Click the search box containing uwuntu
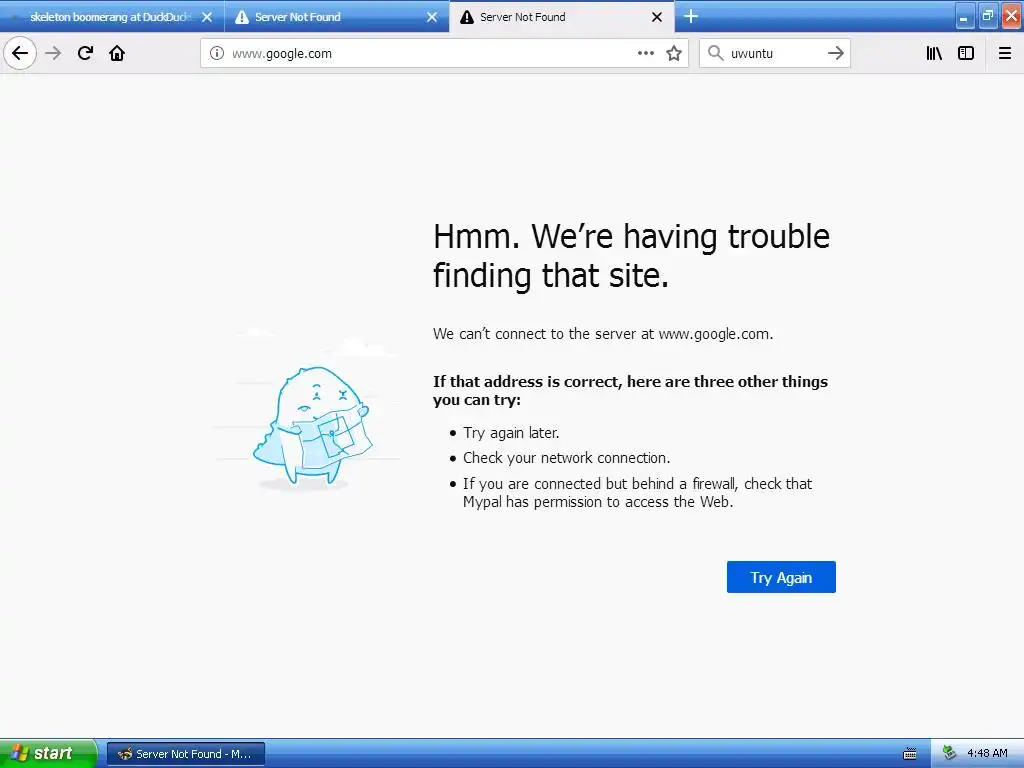1024x768 pixels. pyautogui.click(x=775, y=53)
